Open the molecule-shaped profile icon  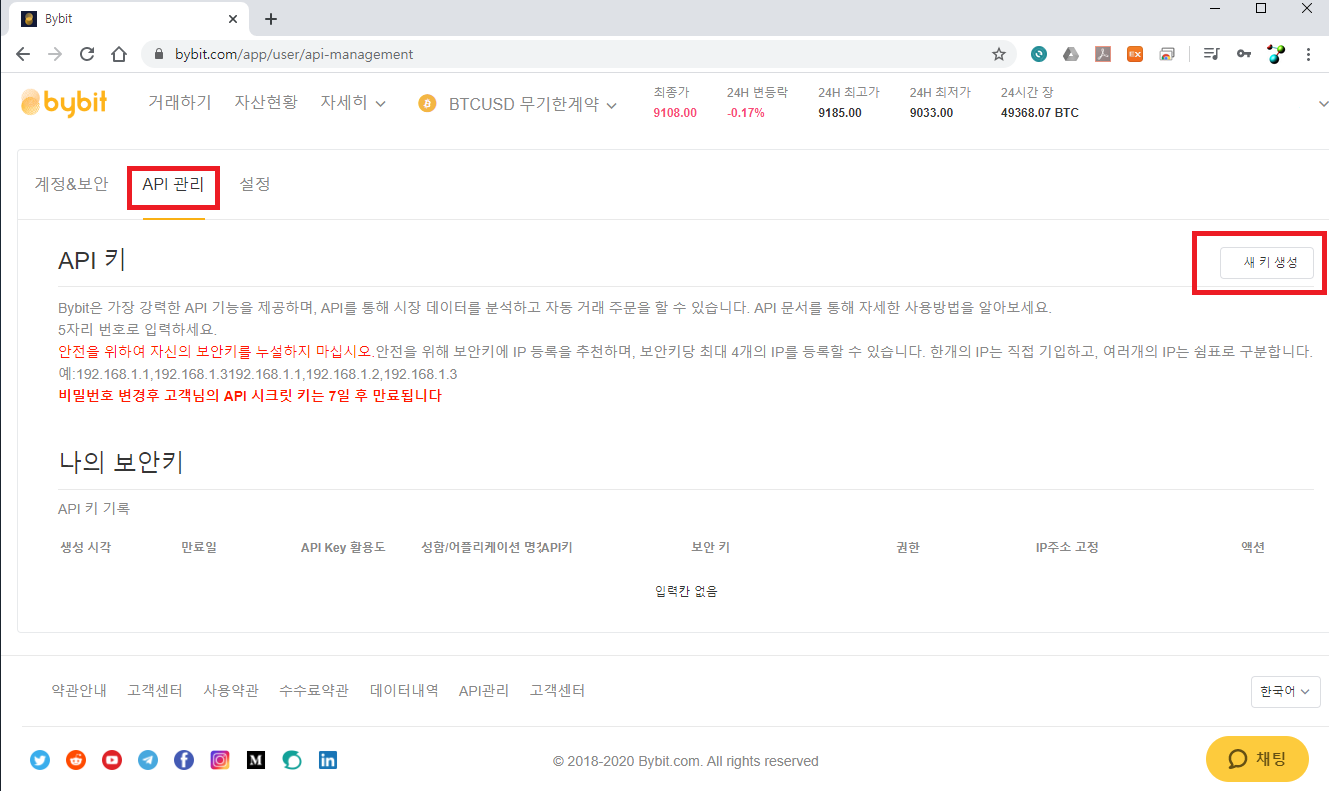coord(1275,54)
